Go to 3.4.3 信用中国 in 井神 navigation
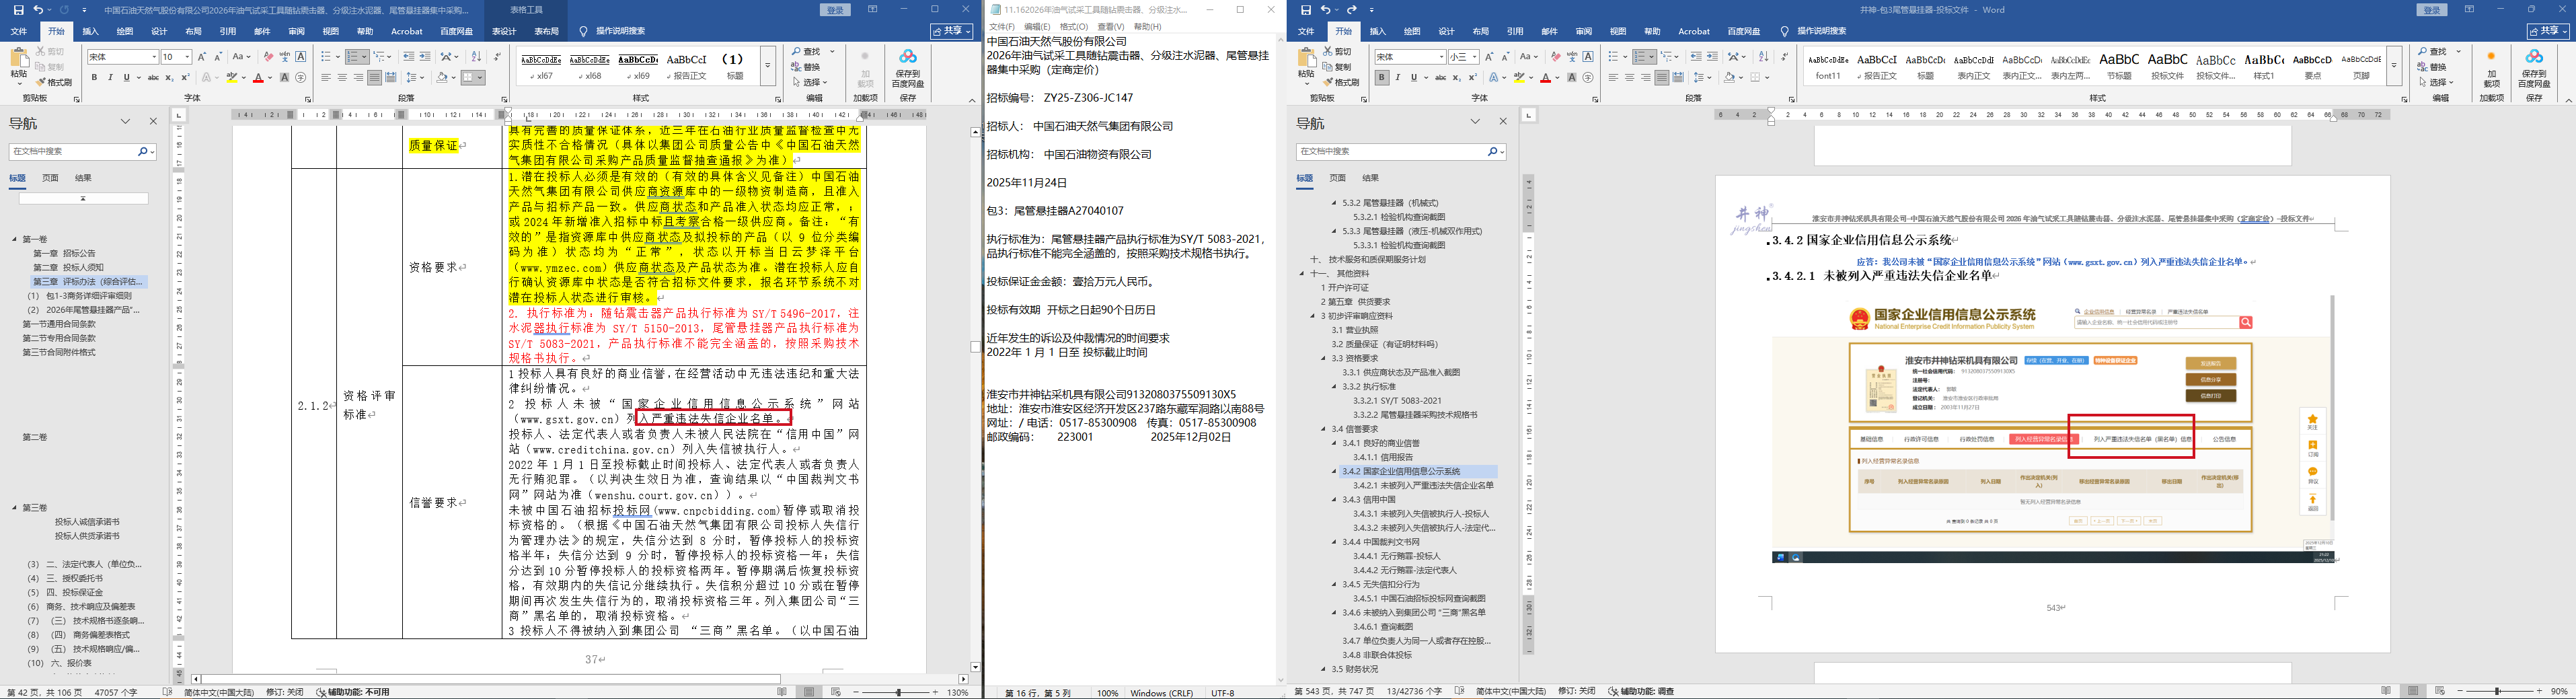Screen dimensions: 2576x699 pos(1369,500)
